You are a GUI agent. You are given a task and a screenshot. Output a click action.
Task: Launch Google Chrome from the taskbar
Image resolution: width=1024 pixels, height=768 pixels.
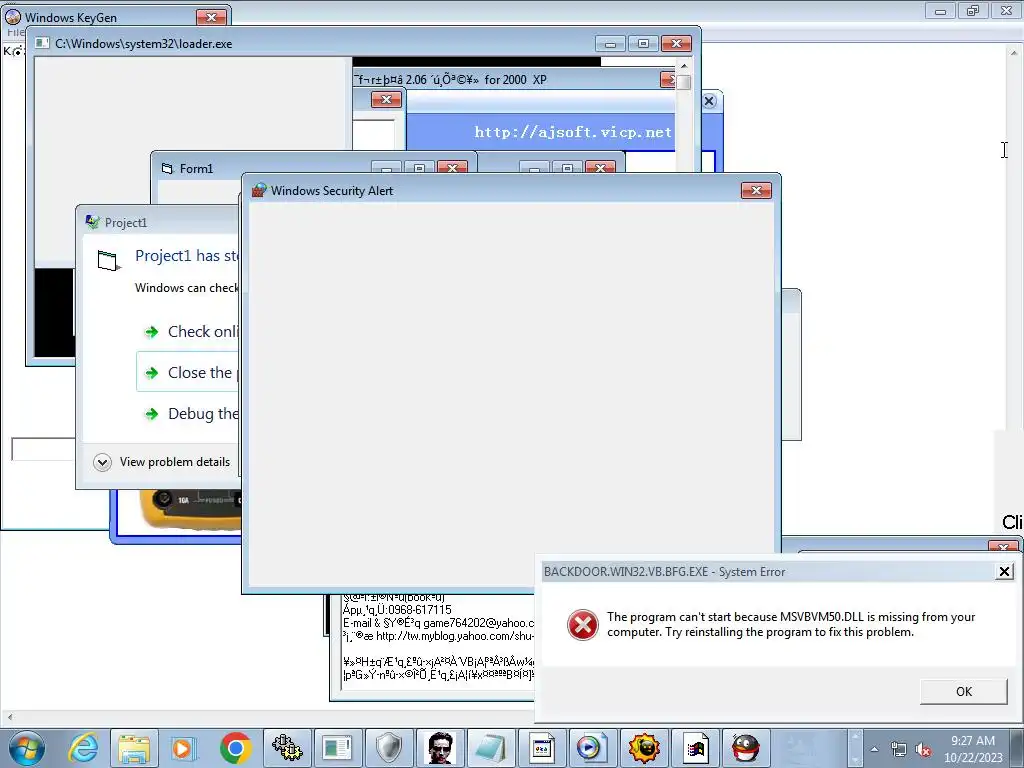click(x=236, y=748)
